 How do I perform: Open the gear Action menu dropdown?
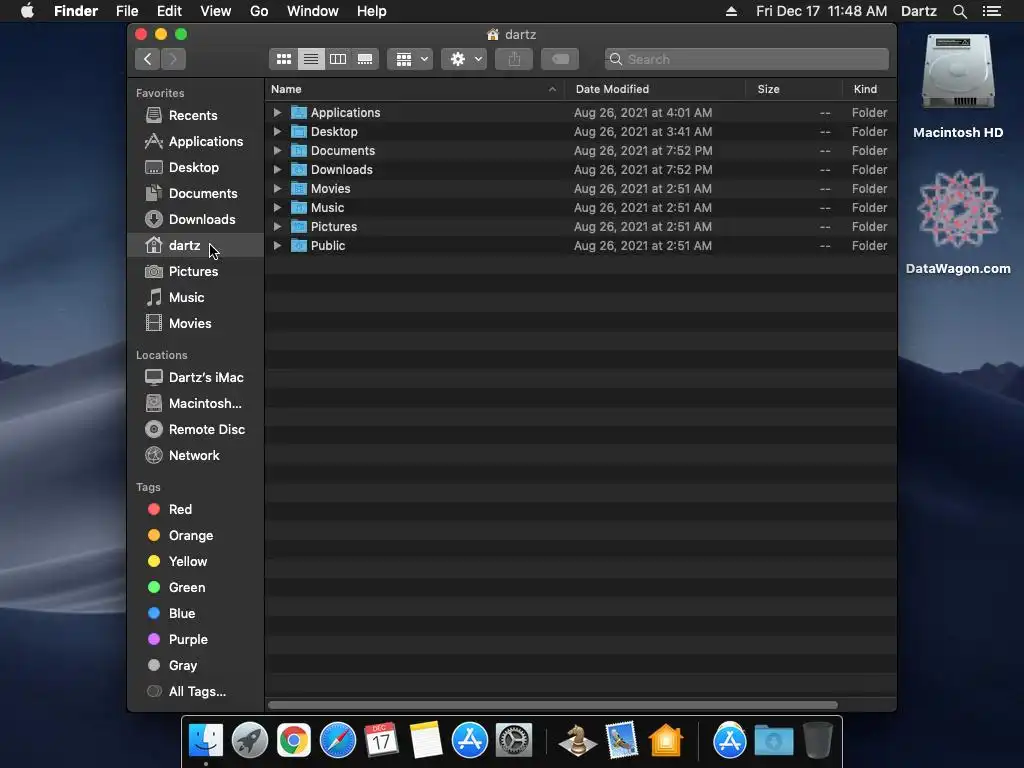point(464,59)
